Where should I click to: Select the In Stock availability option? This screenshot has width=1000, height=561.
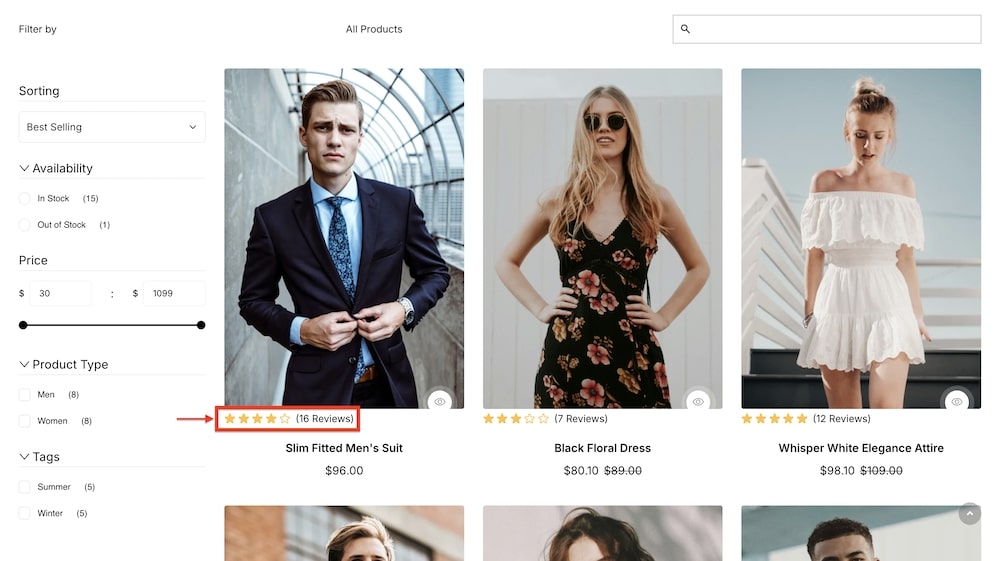pyautogui.click(x=25, y=199)
